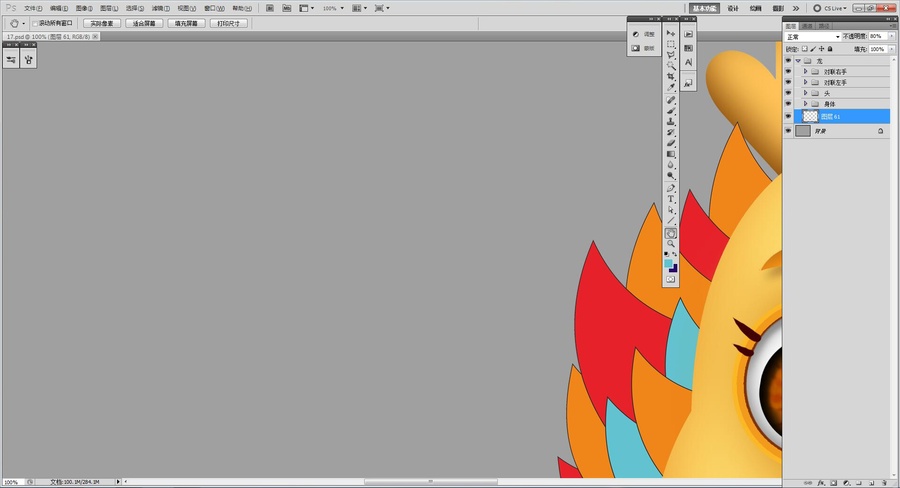Hide the 背景 layer
The image size is (900, 488).
click(x=788, y=131)
